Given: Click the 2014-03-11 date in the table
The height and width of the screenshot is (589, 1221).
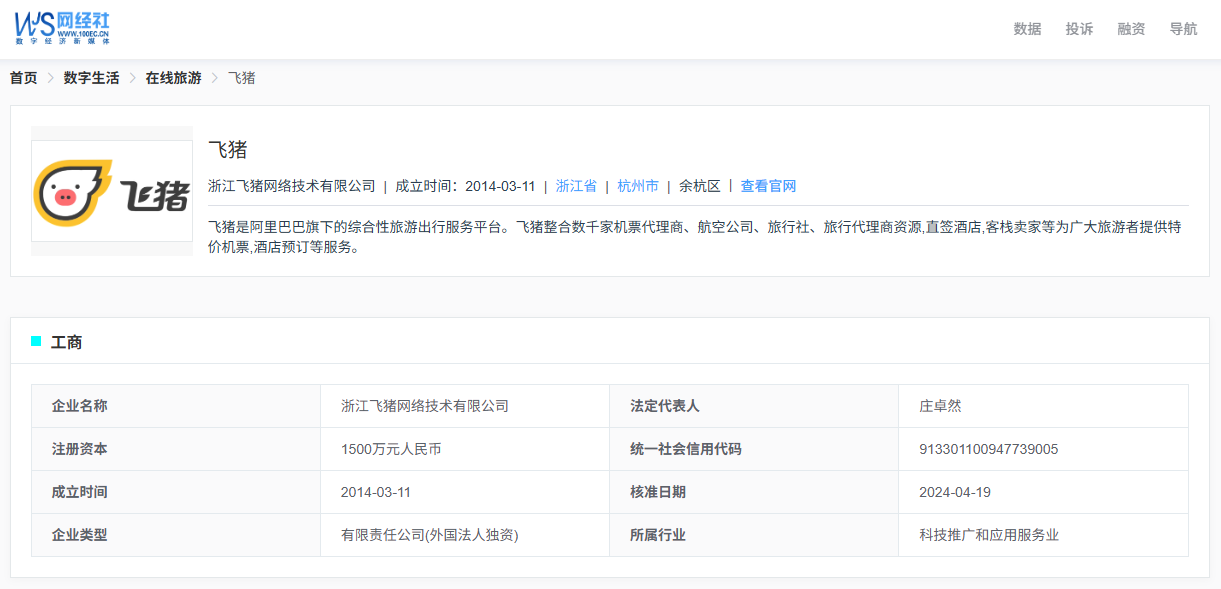Looking at the screenshot, I should coord(376,492).
